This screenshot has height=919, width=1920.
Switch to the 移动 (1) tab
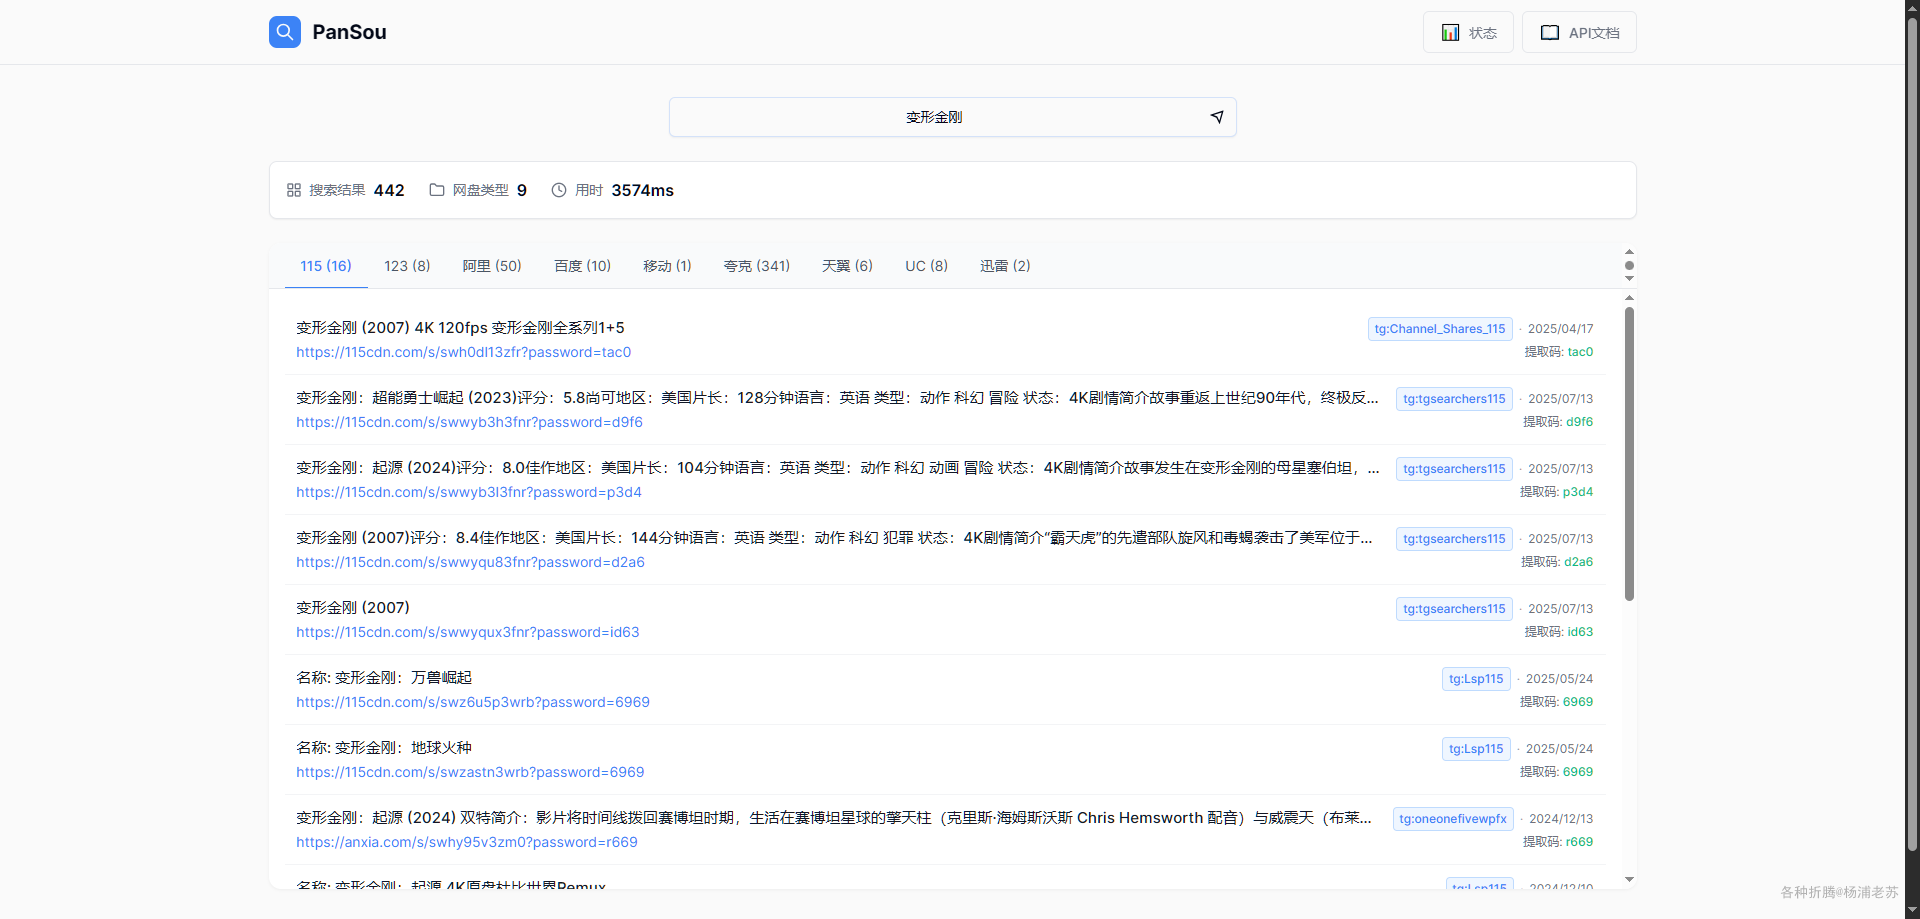pos(667,266)
